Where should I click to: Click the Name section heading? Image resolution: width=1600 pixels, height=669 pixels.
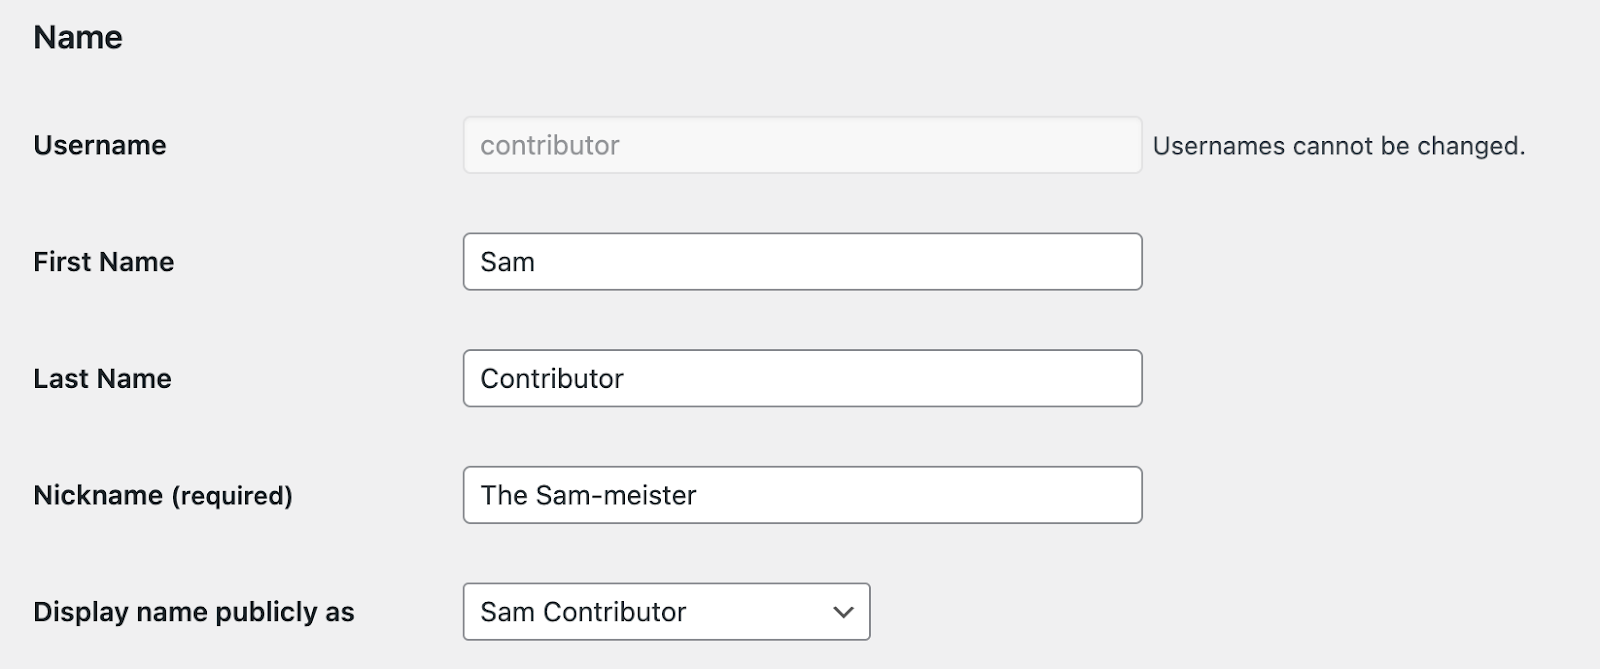point(78,38)
